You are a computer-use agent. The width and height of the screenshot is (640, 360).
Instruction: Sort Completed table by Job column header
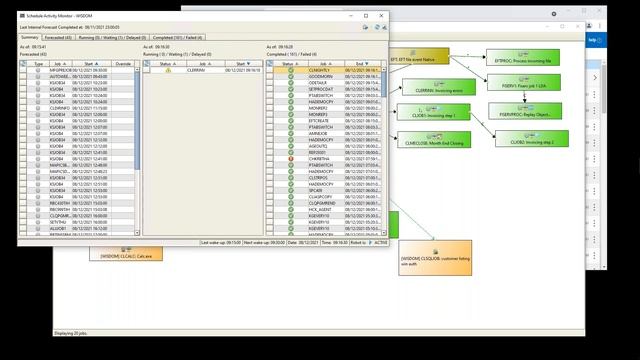[x=326, y=64]
